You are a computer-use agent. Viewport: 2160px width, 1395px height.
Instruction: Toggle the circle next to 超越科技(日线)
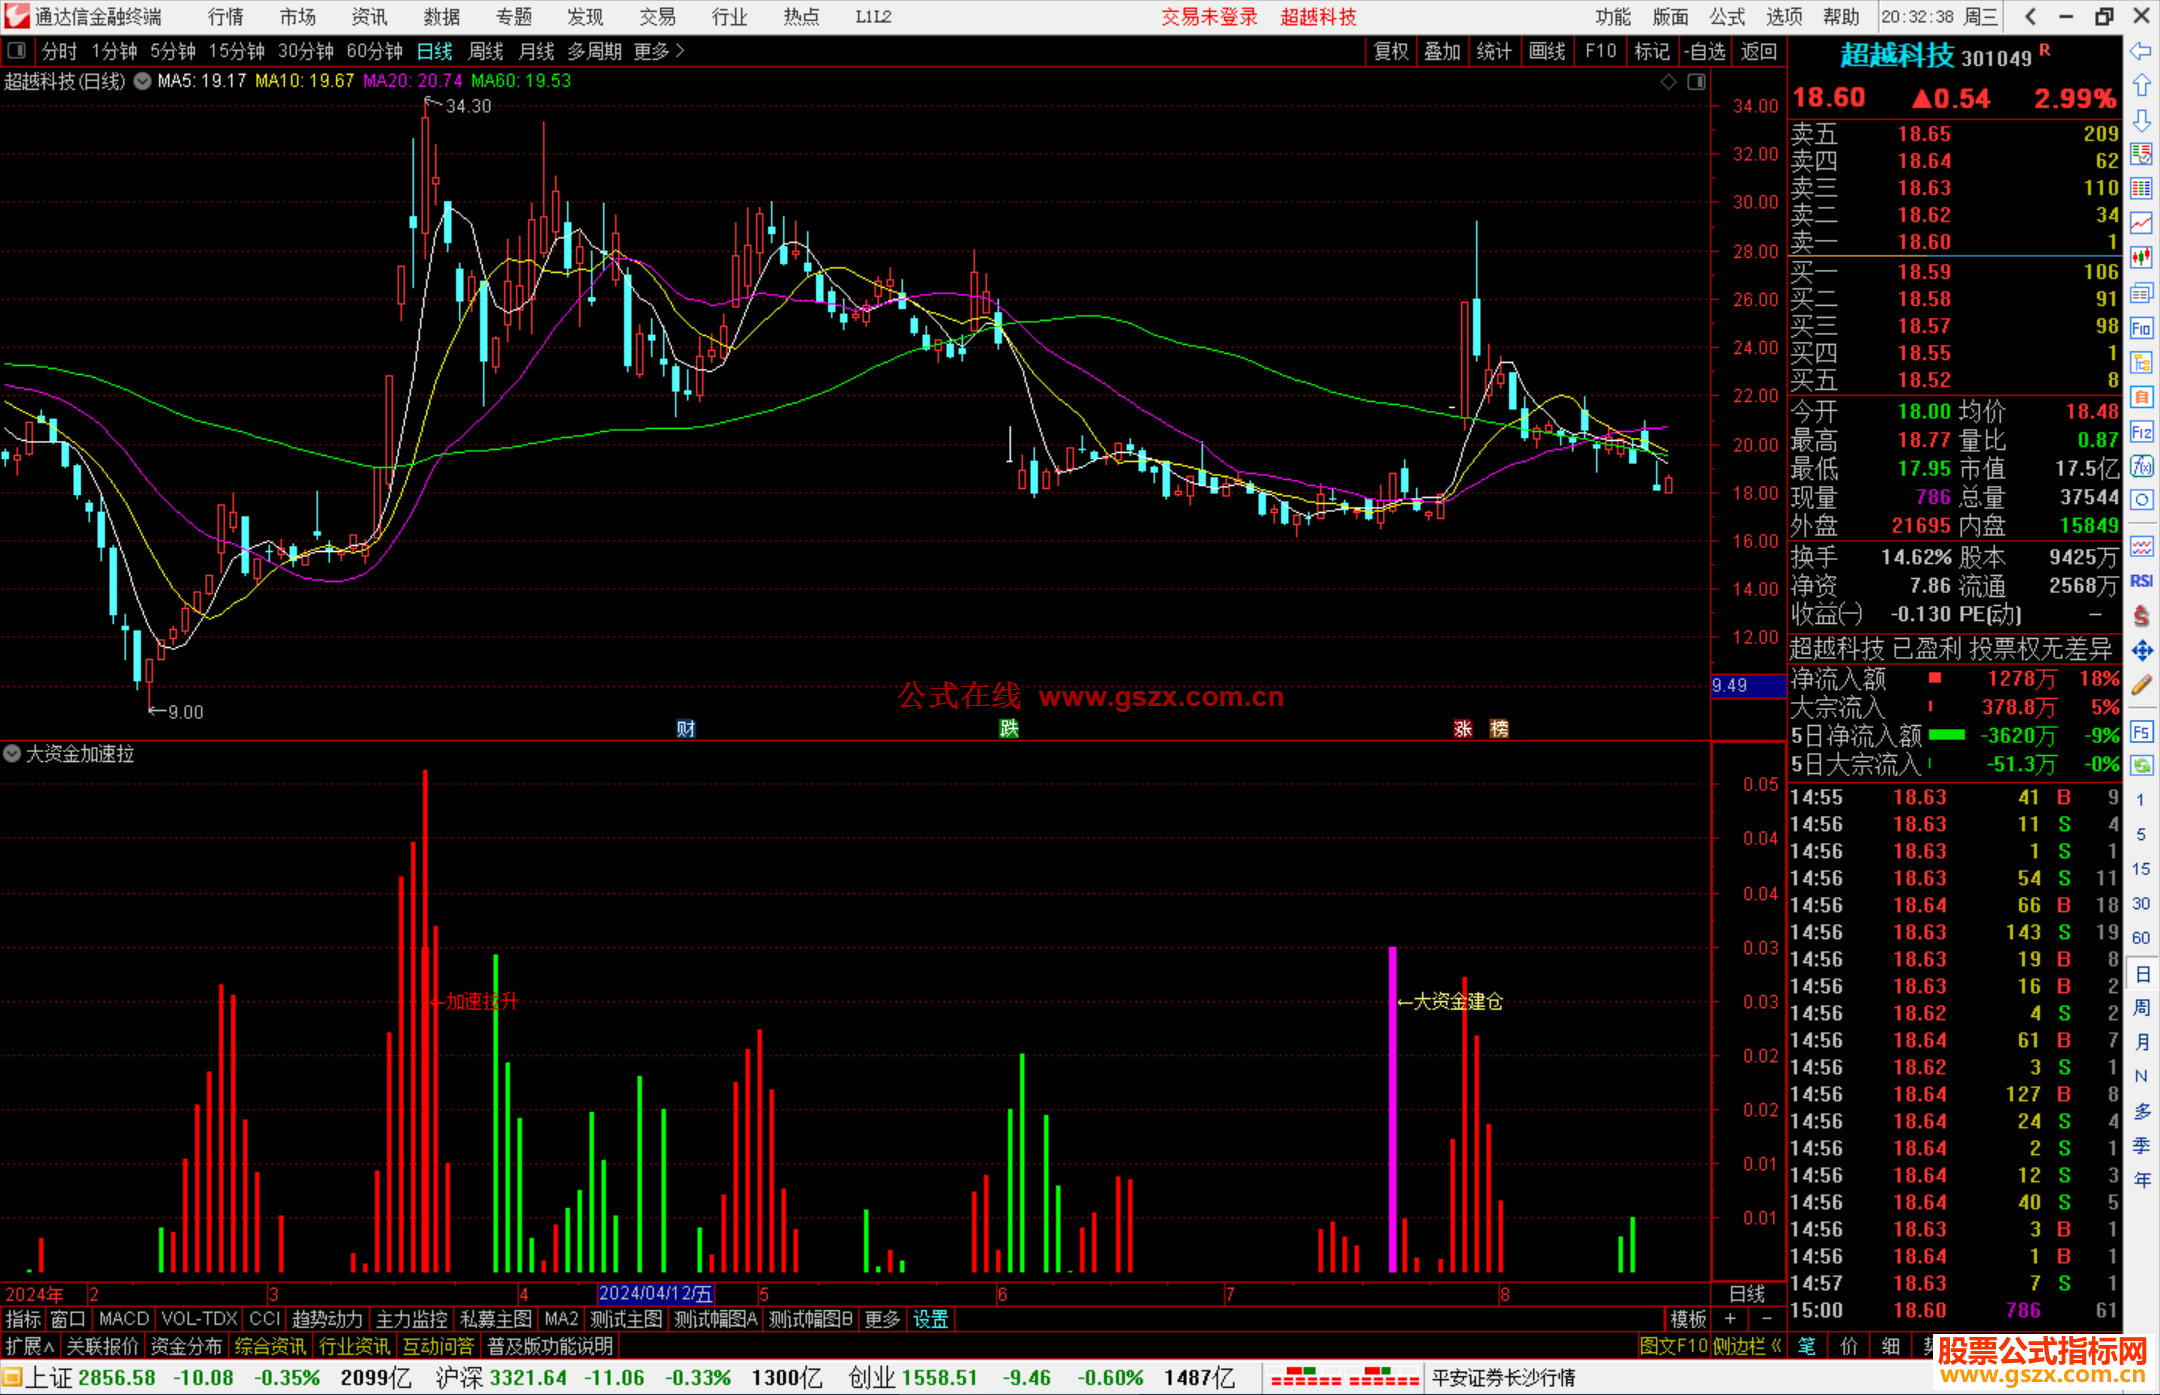pos(143,81)
